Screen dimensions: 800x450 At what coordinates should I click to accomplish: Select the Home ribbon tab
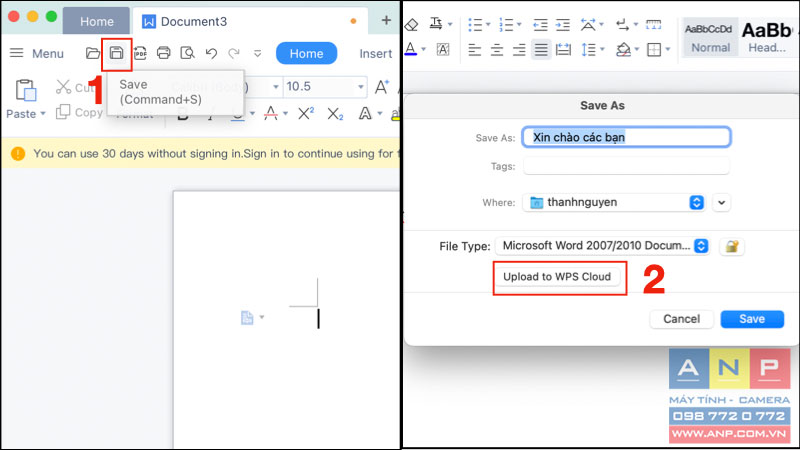pos(306,54)
